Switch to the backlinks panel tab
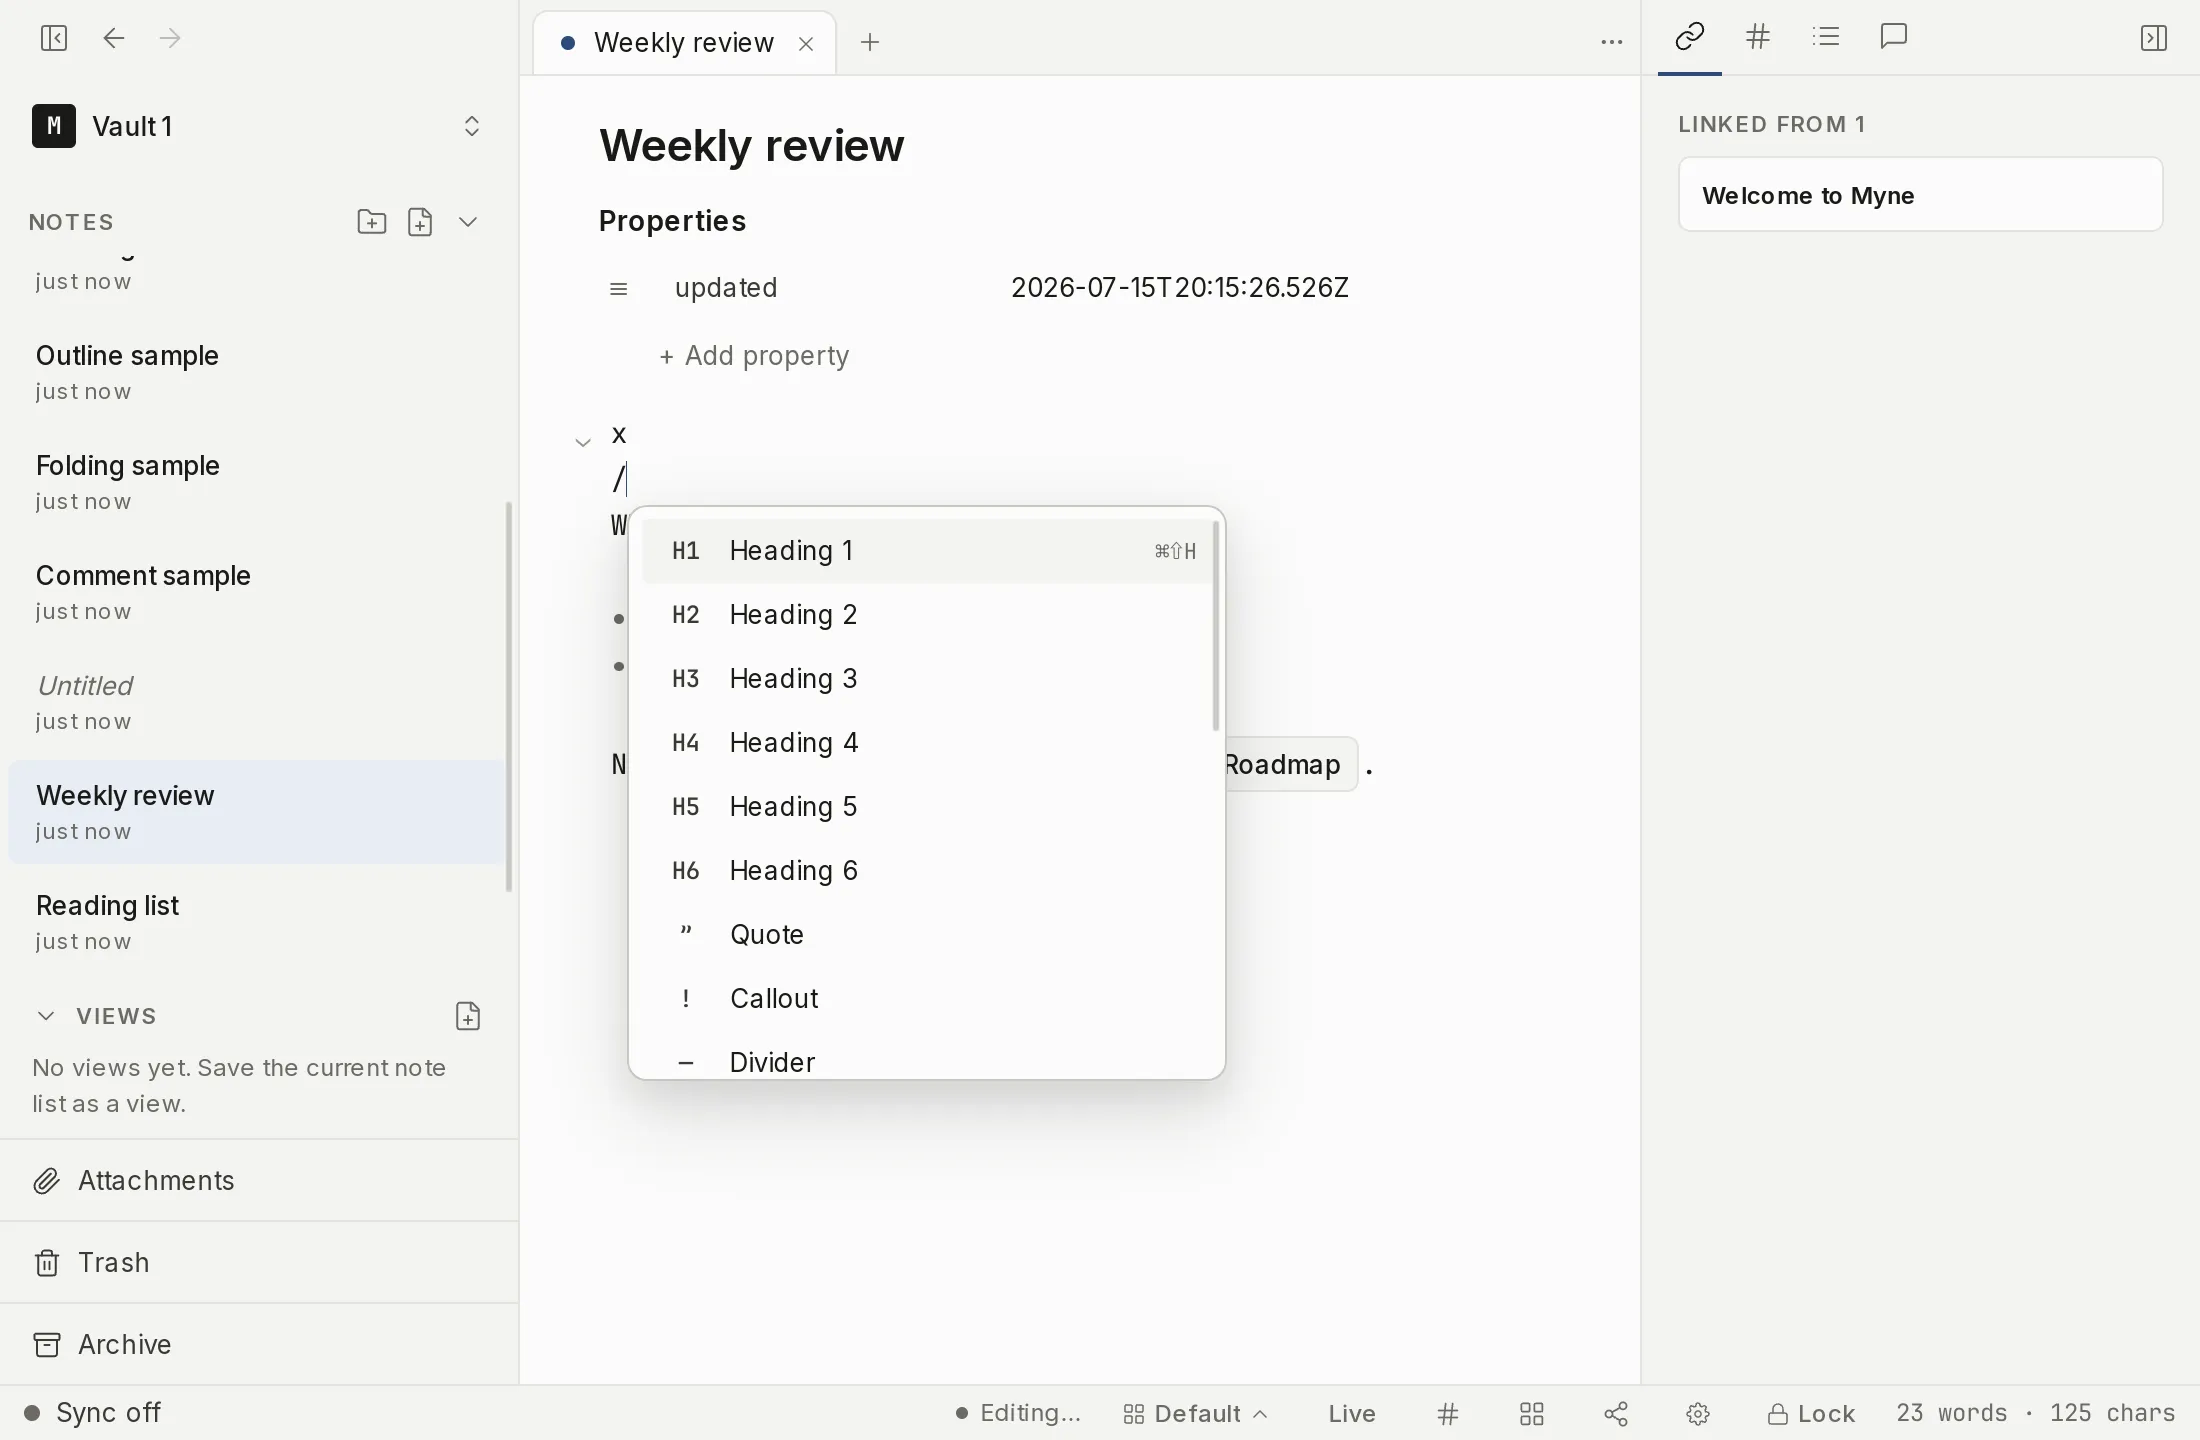The height and width of the screenshot is (1440, 2200). click(x=1690, y=38)
